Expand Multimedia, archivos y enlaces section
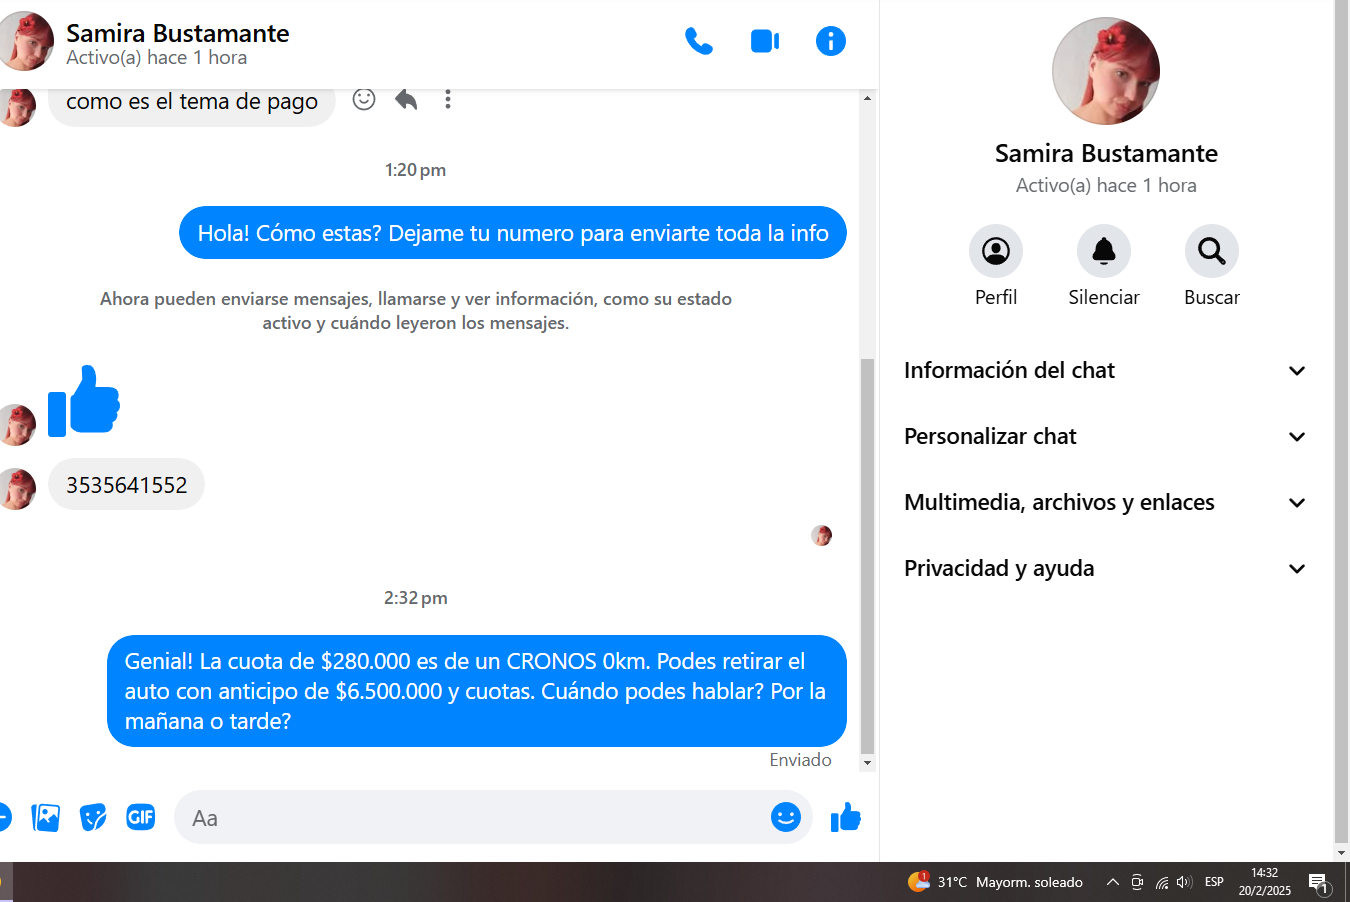 pos(1105,502)
